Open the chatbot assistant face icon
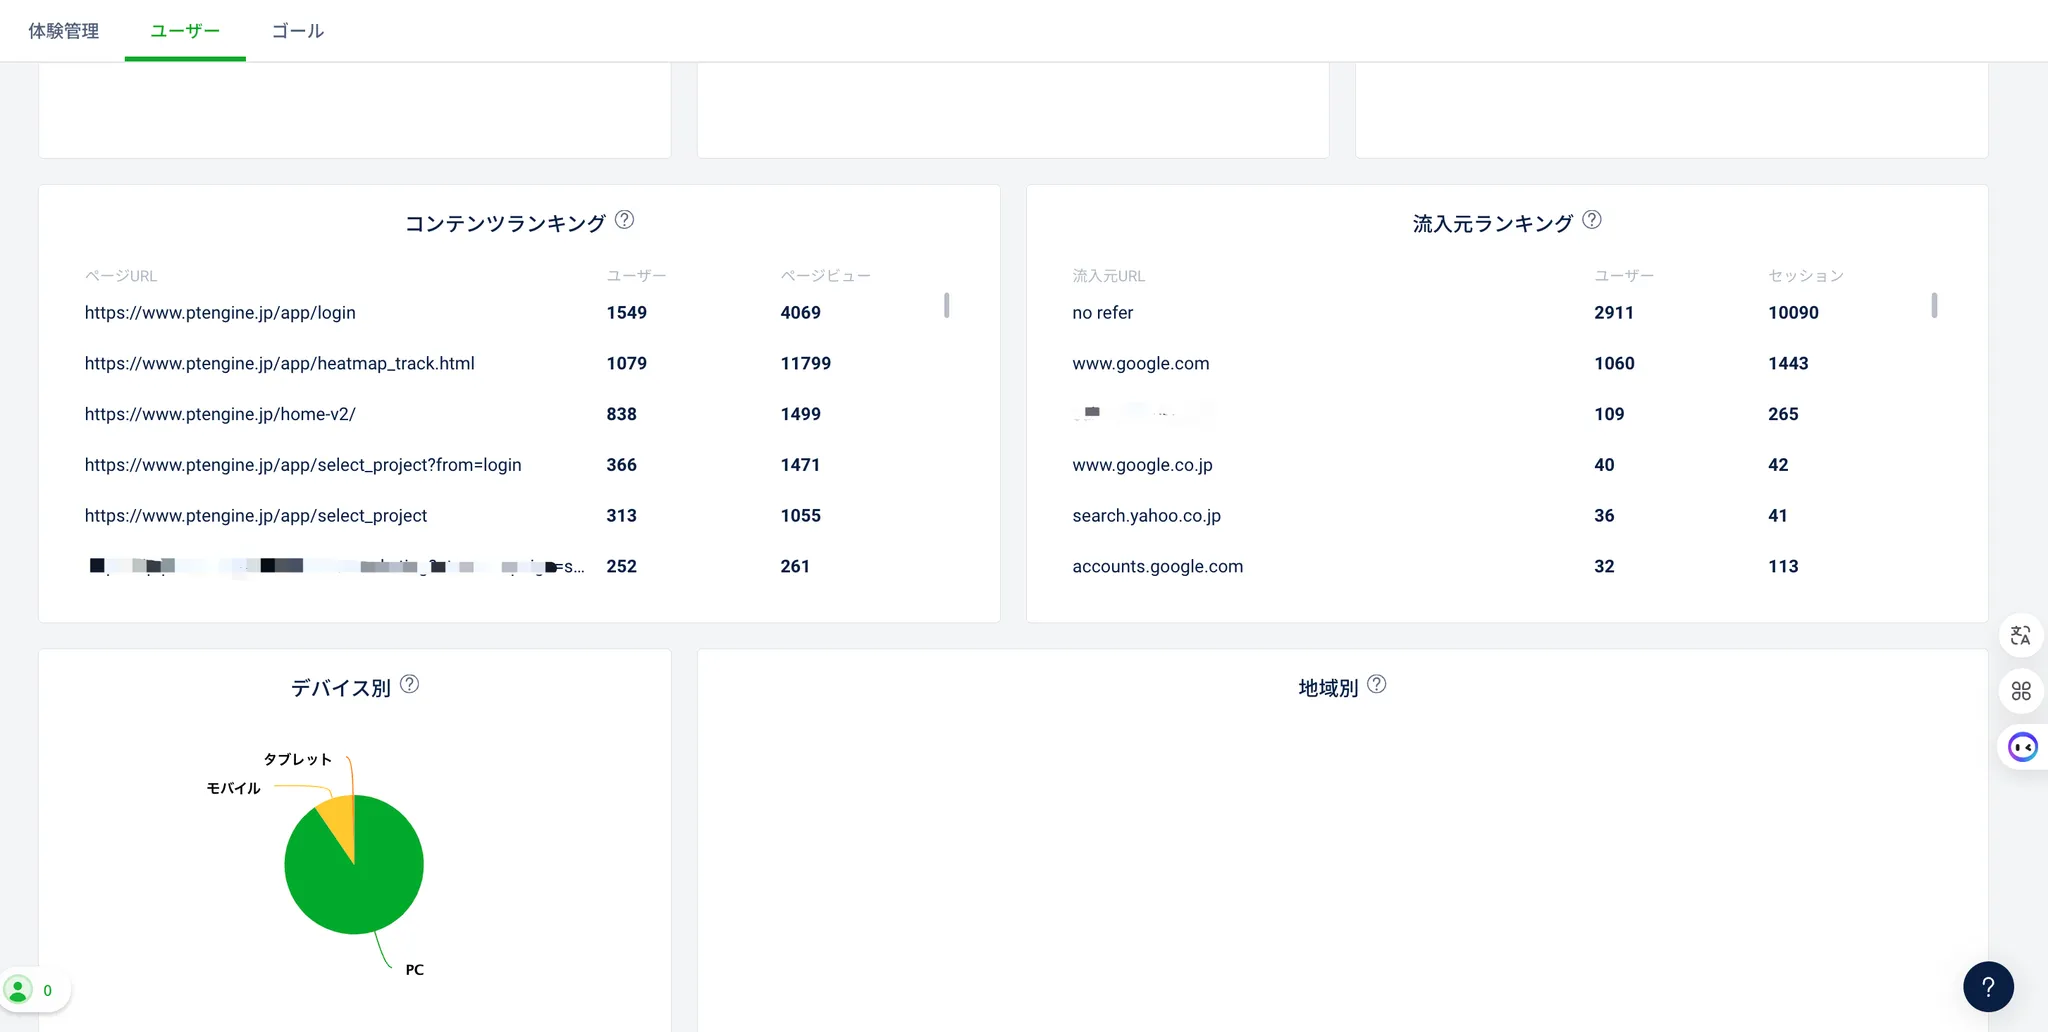The width and height of the screenshot is (2048, 1032). pyautogui.click(x=2022, y=747)
